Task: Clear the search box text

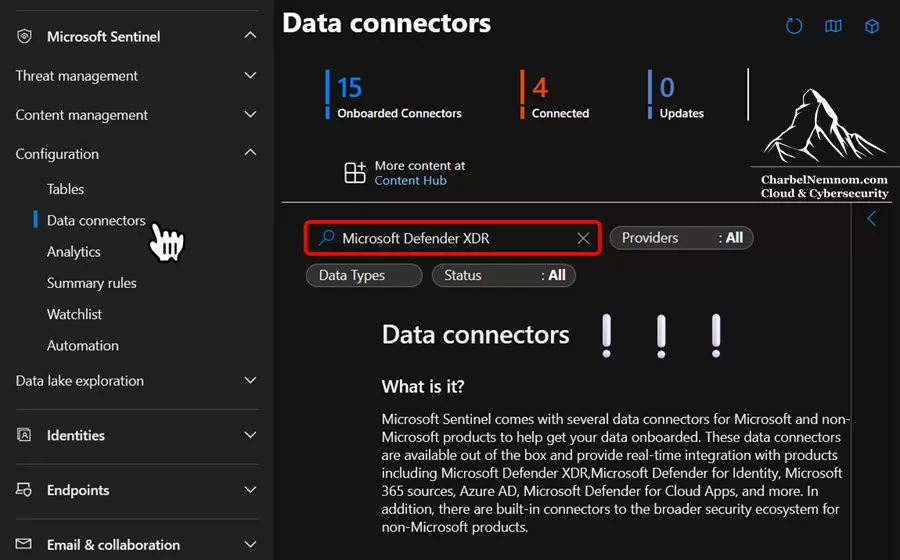Action: (583, 238)
